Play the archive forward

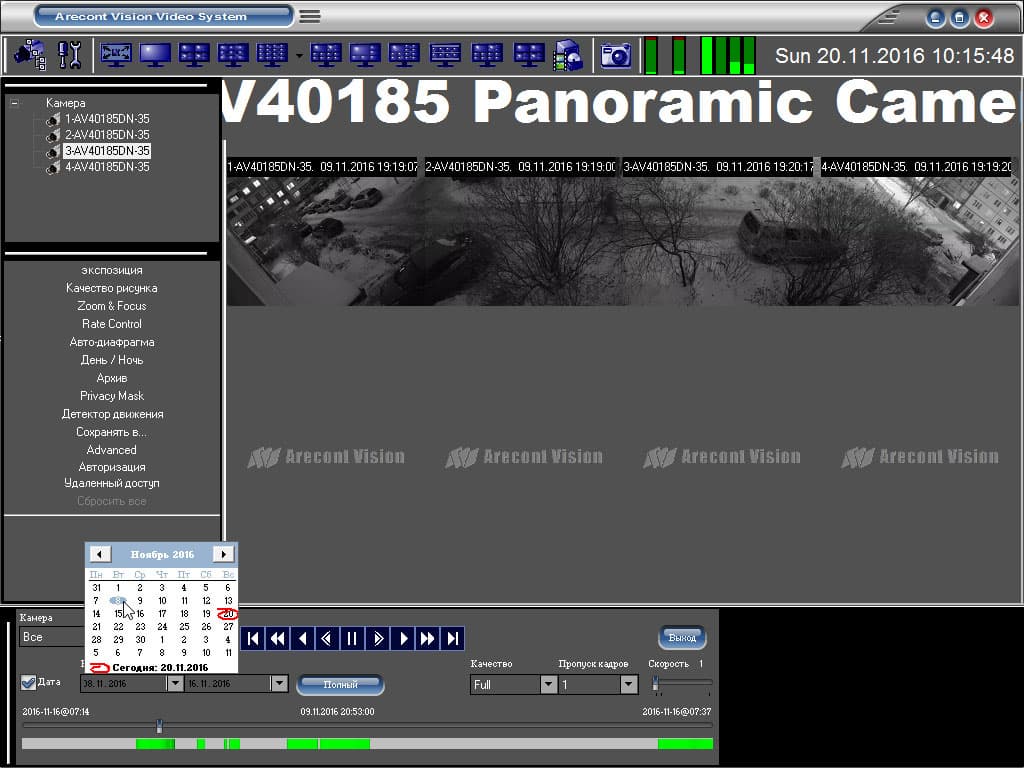pyautogui.click(x=402, y=638)
